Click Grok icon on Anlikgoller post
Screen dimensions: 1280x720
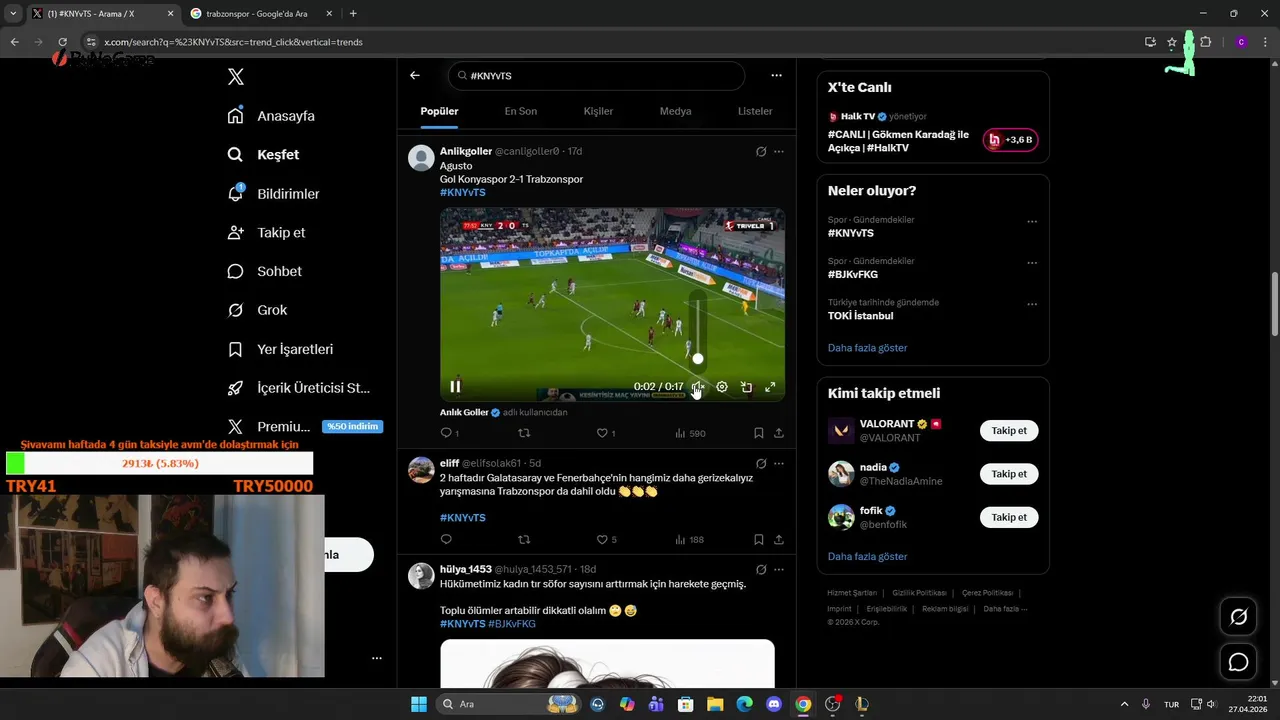tap(761, 152)
